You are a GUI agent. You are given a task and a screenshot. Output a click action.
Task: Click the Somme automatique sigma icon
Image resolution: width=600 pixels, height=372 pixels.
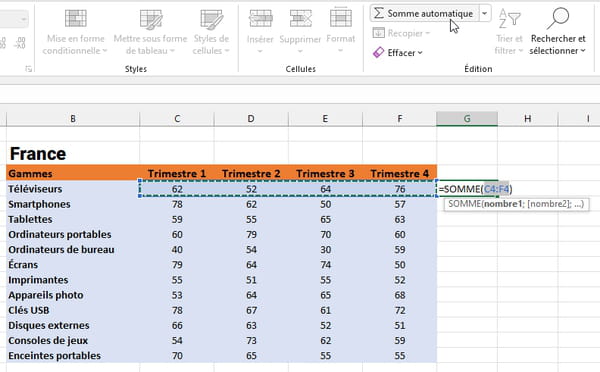pyautogui.click(x=379, y=13)
